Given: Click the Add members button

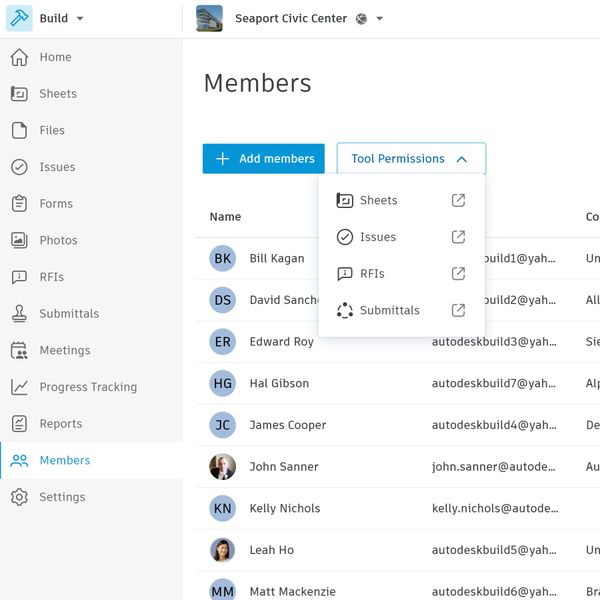Looking at the screenshot, I should tap(263, 159).
